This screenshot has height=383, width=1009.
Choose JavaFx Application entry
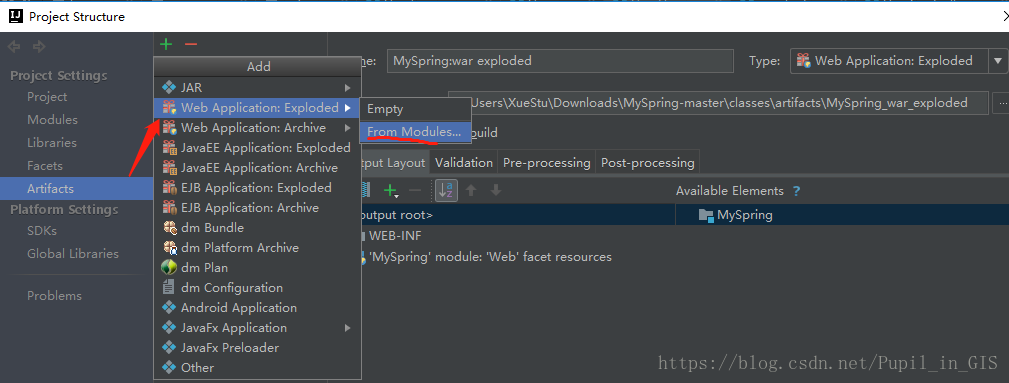[x=257, y=327]
